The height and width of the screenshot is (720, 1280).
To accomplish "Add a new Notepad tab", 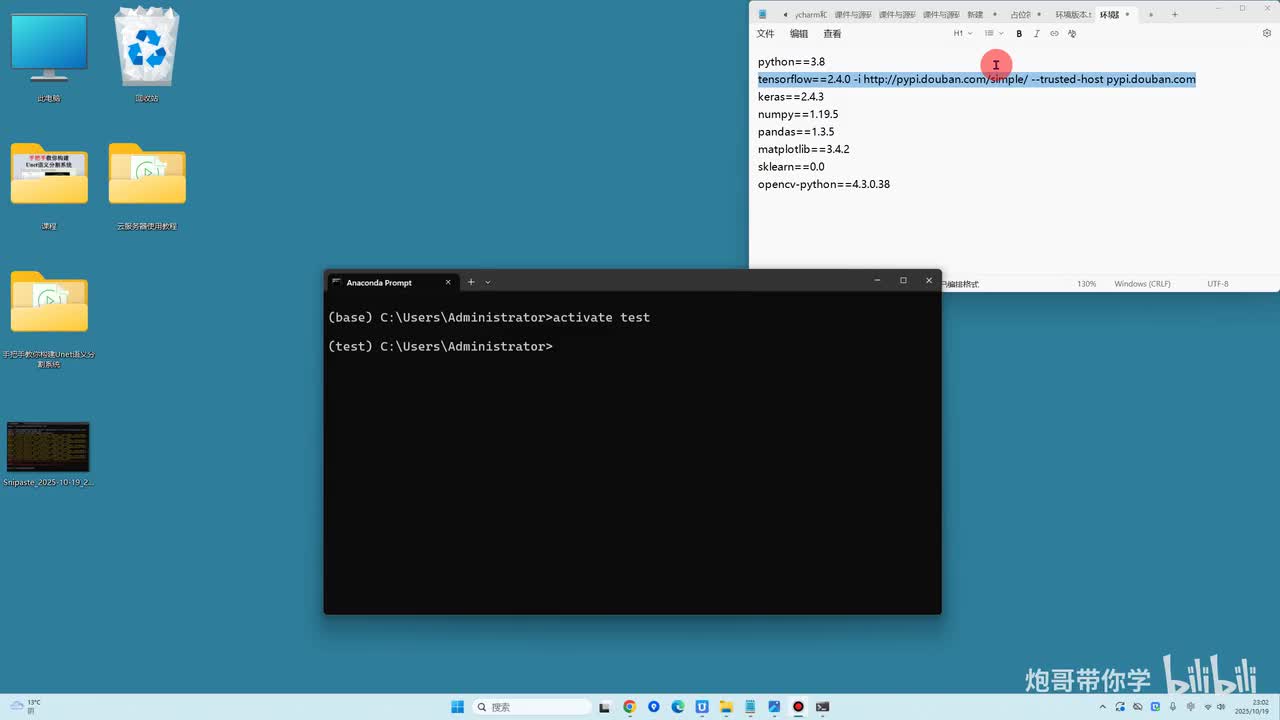I will click(1174, 14).
